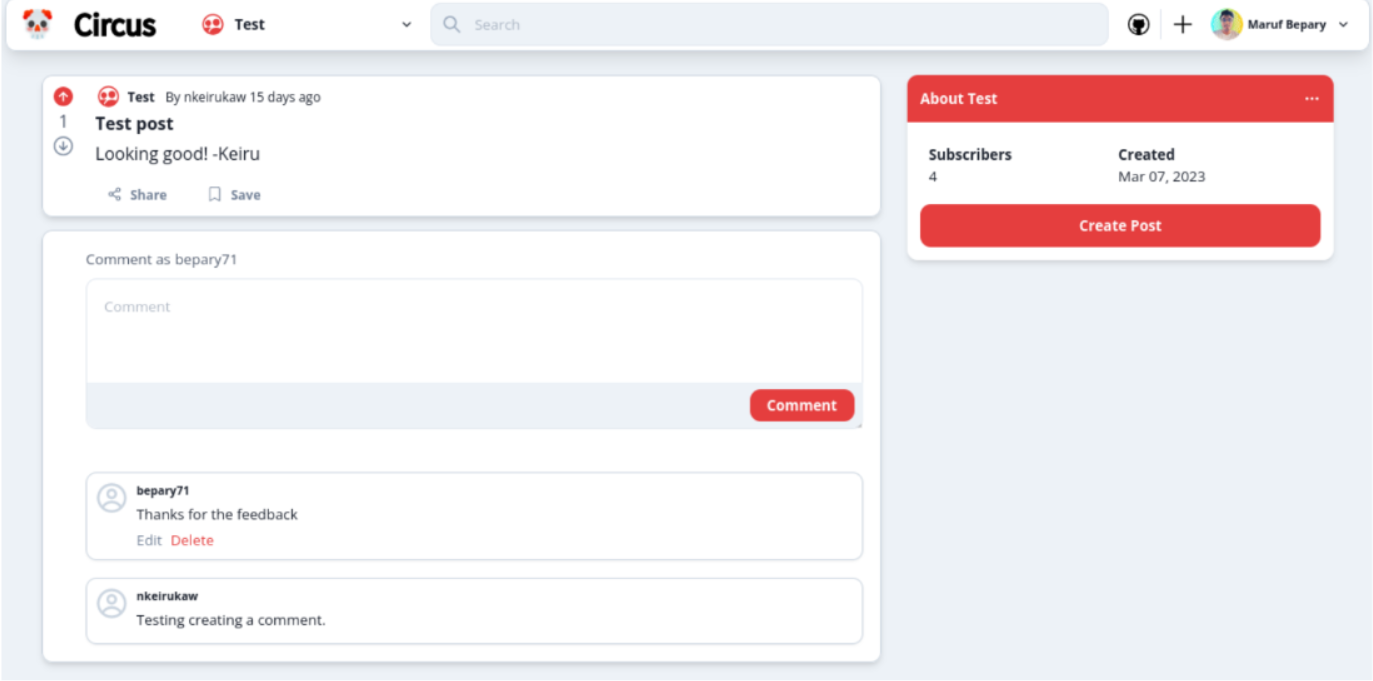Click the Search input field
Viewport: 1373px width, 681px height.
[770, 25]
